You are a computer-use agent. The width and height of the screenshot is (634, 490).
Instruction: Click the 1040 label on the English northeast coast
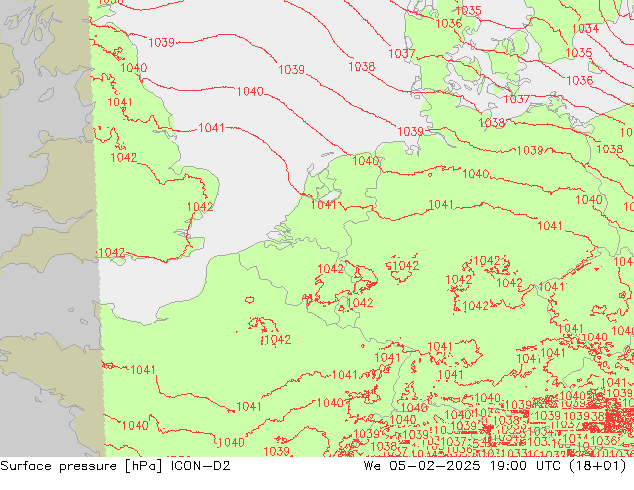click(x=134, y=68)
